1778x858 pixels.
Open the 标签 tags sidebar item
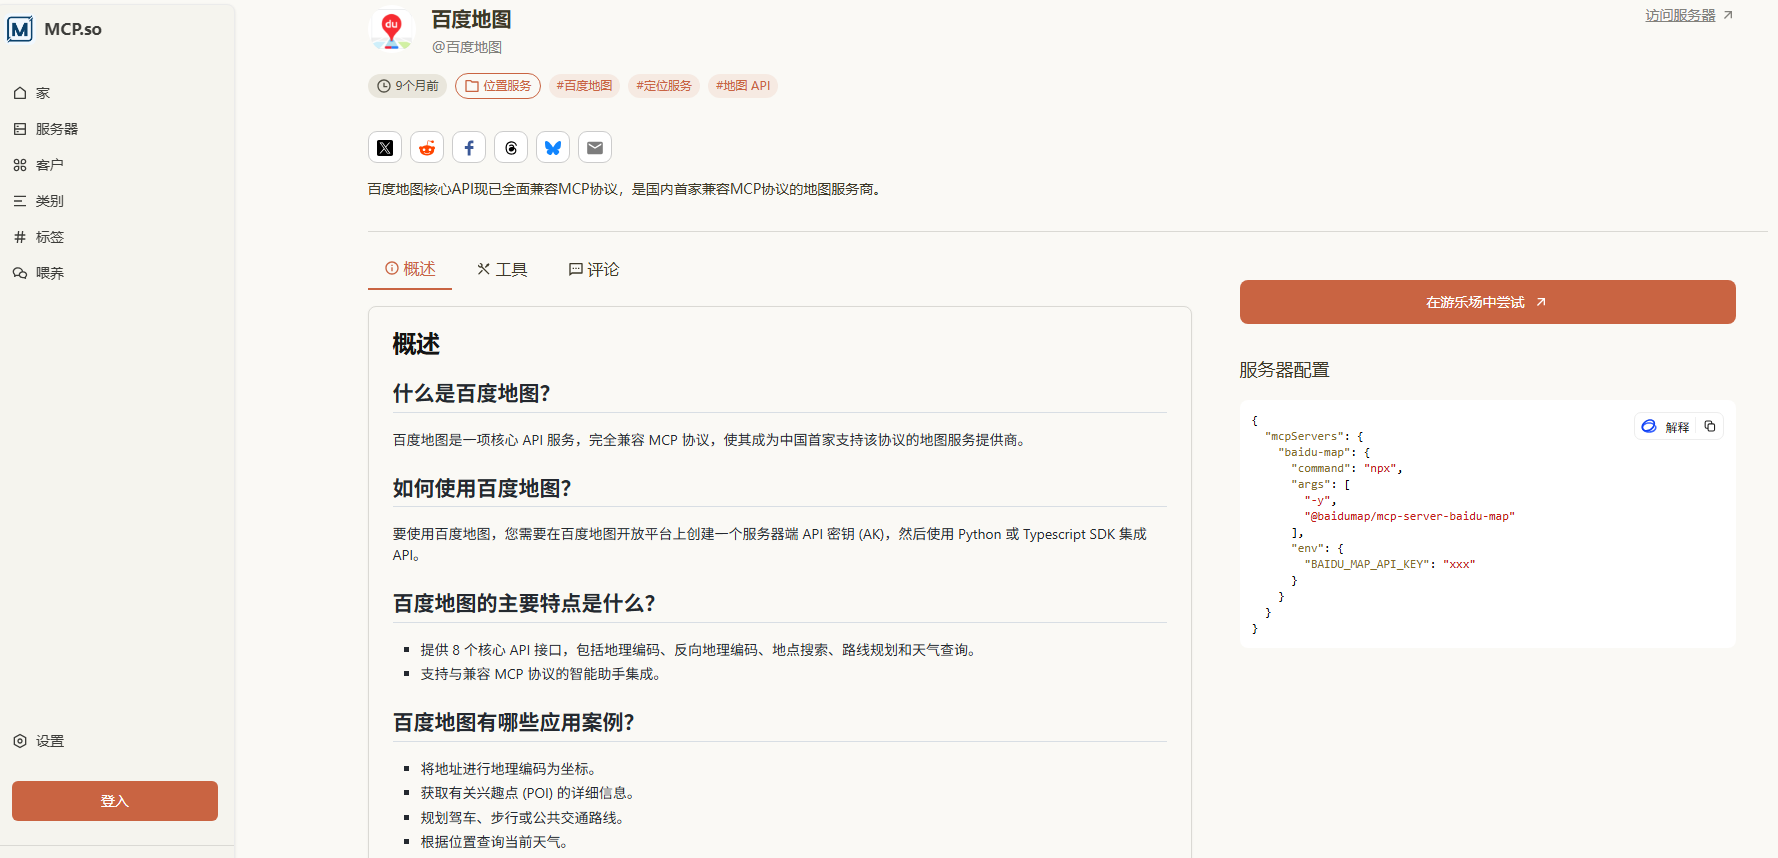tap(39, 237)
